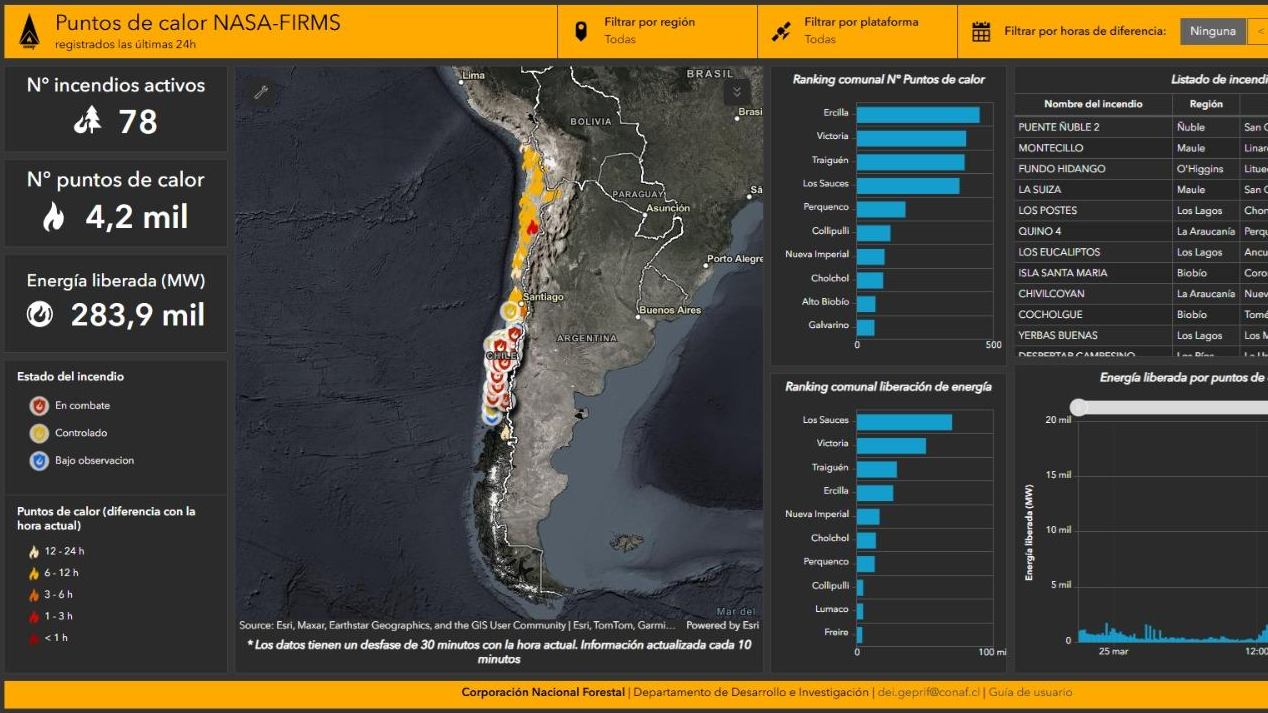The image size is (1268, 713).
Task: Click the map tools wrench icon
Action: point(262,93)
